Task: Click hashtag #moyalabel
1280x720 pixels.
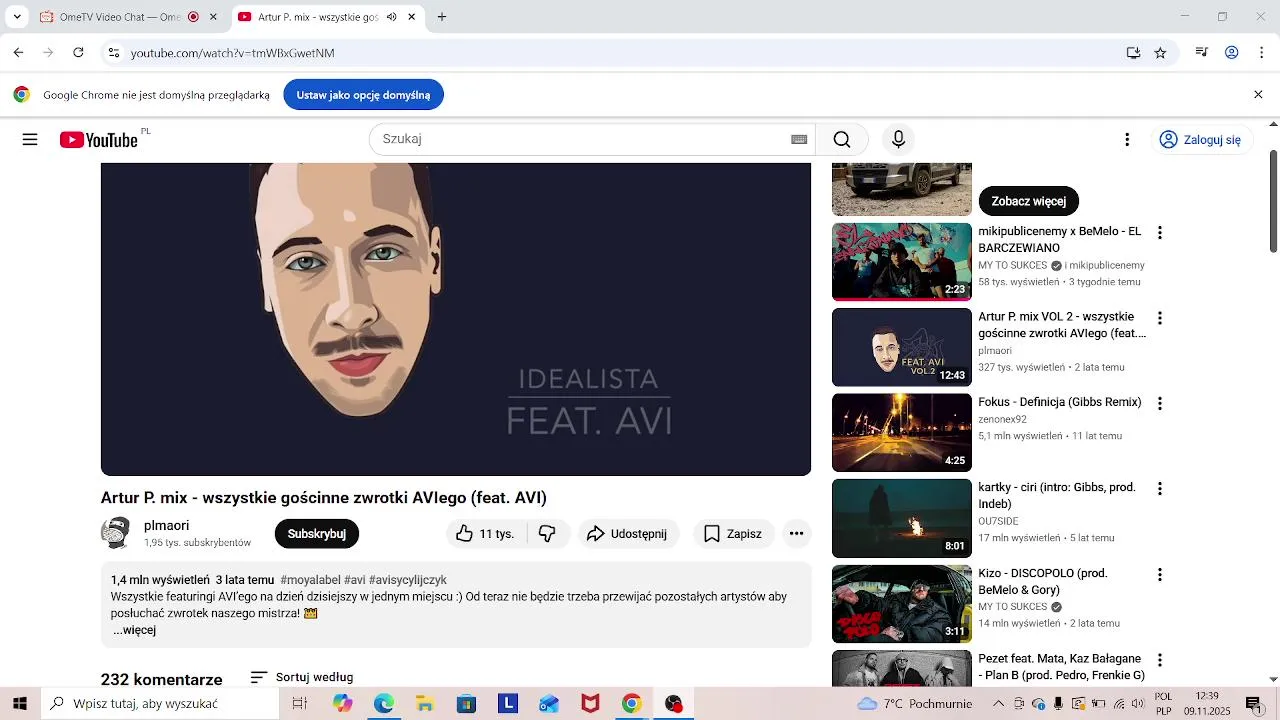Action: (310, 580)
